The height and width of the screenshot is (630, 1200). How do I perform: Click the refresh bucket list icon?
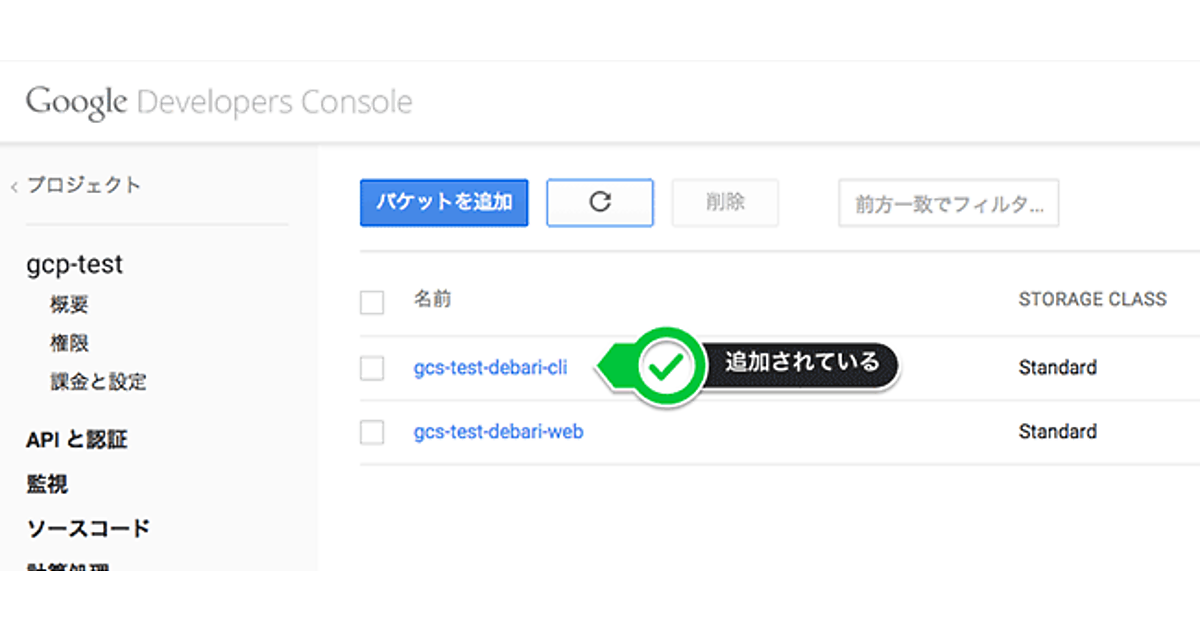599,202
